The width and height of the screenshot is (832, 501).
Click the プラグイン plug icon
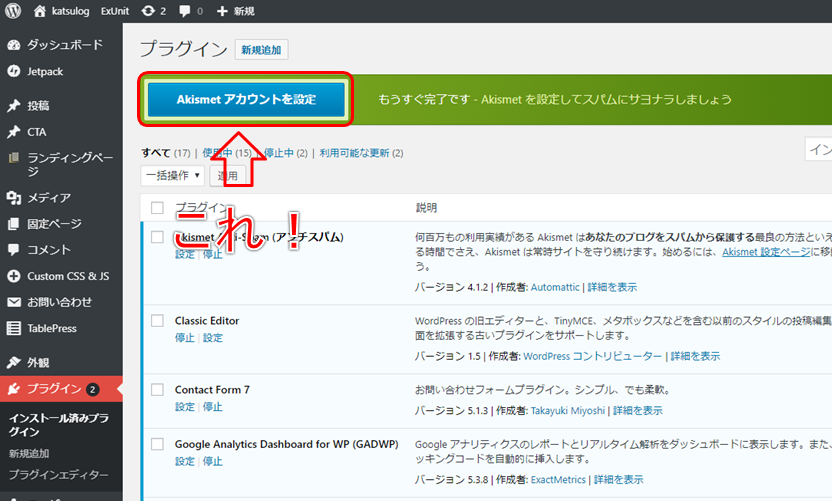pos(14,389)
